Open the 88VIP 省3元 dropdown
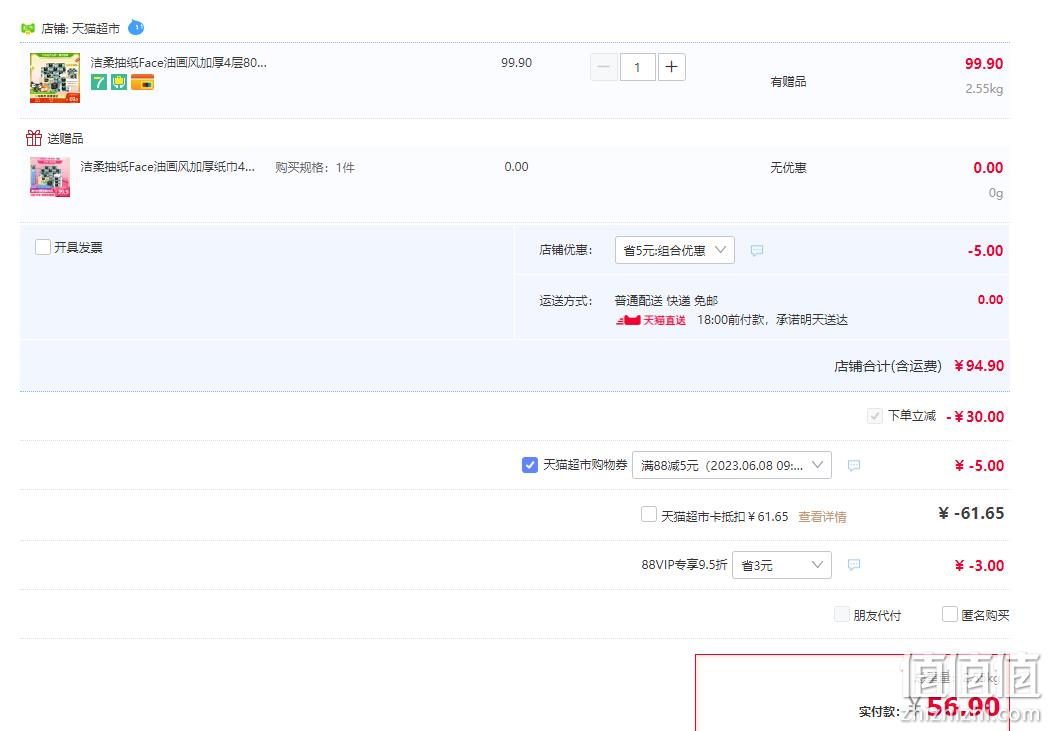This screenshot has height=731, width=1050. (x=782, y=565)
